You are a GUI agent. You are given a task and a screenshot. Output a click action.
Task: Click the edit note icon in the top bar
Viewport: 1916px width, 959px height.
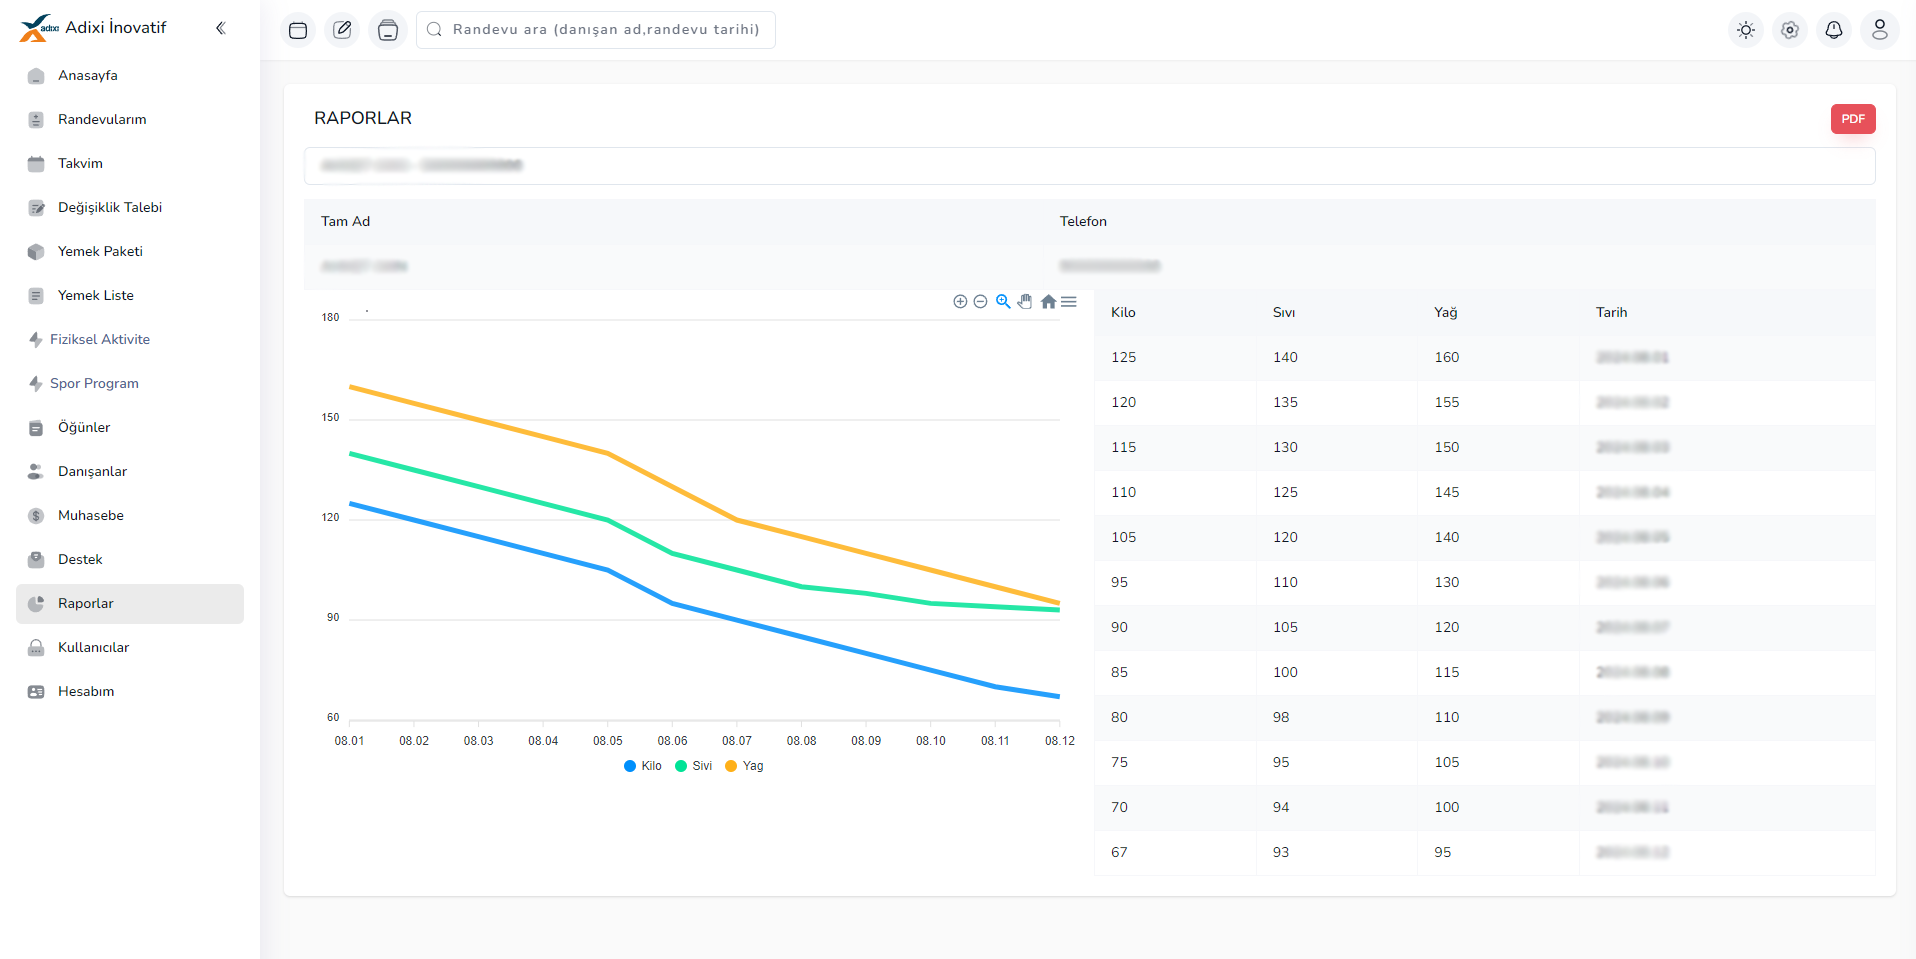(x=343, y=30)
